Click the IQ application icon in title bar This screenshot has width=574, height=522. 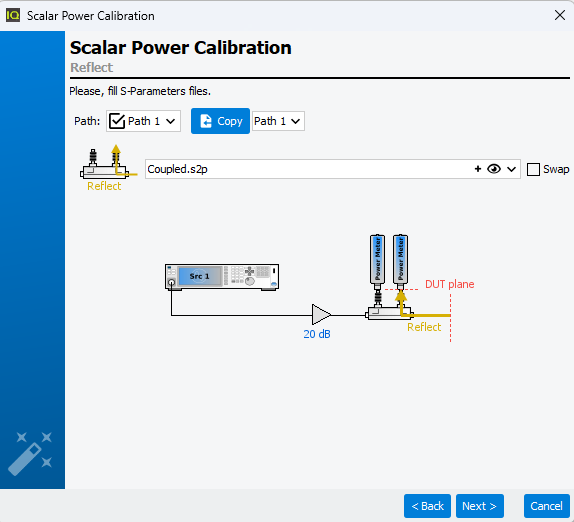[x=13, y=15]
